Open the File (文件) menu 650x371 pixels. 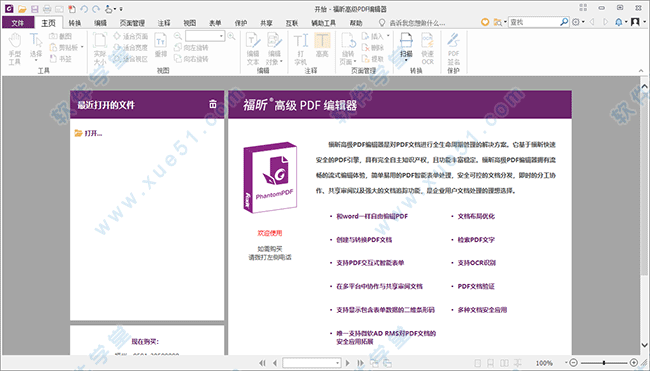18,23
